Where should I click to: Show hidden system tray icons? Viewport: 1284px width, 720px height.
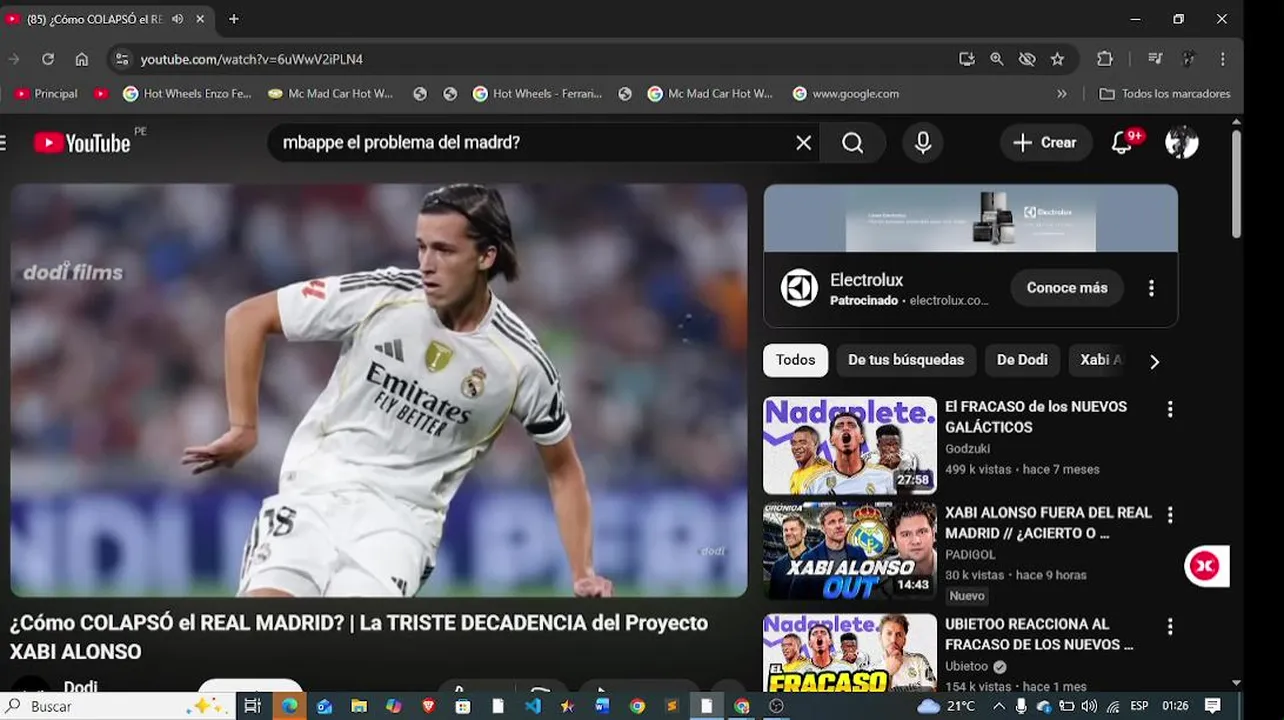coord(998,706)
